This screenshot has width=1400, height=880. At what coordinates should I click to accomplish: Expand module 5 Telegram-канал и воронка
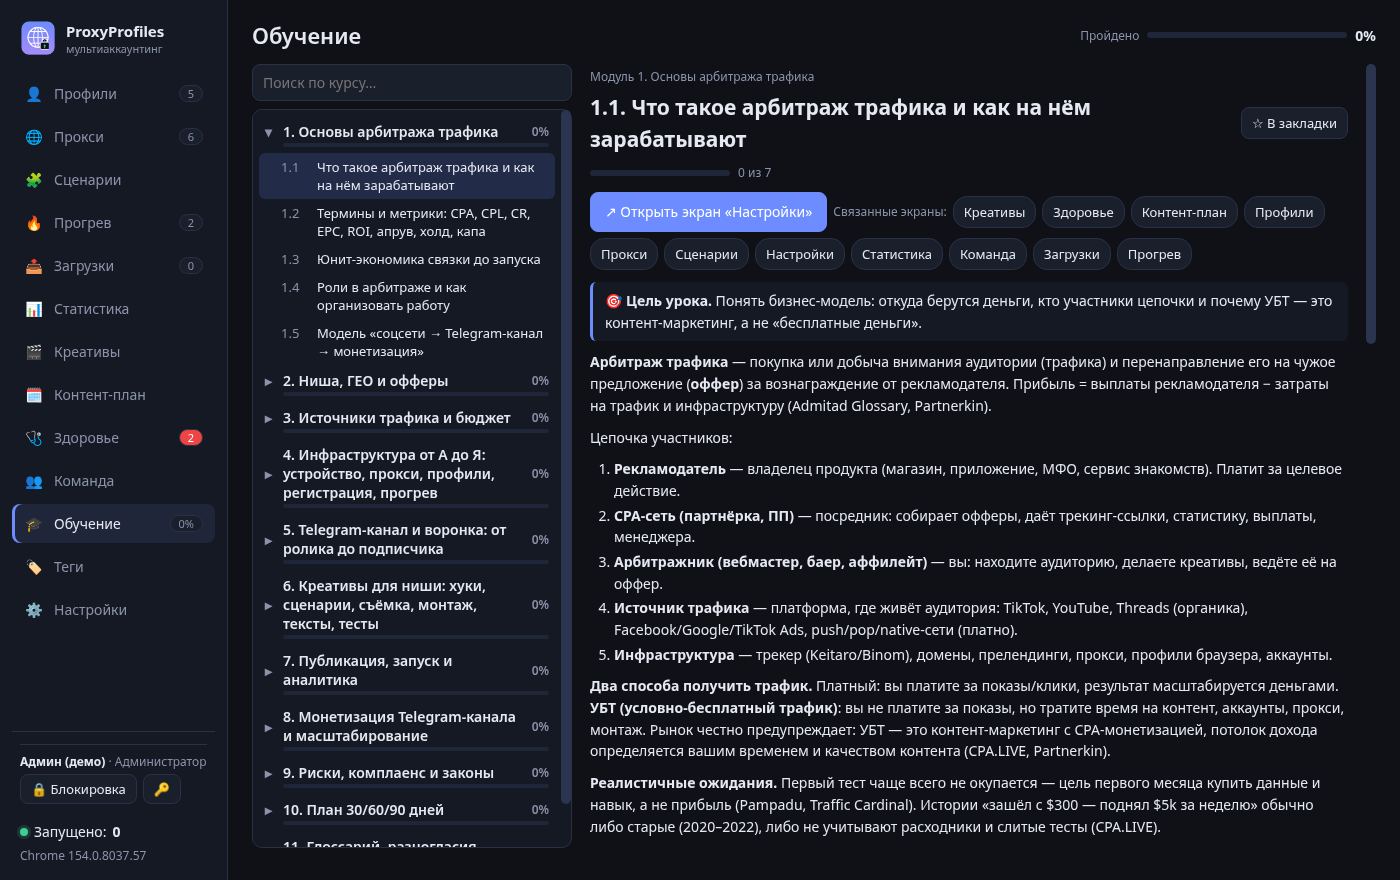click(405, 540)
